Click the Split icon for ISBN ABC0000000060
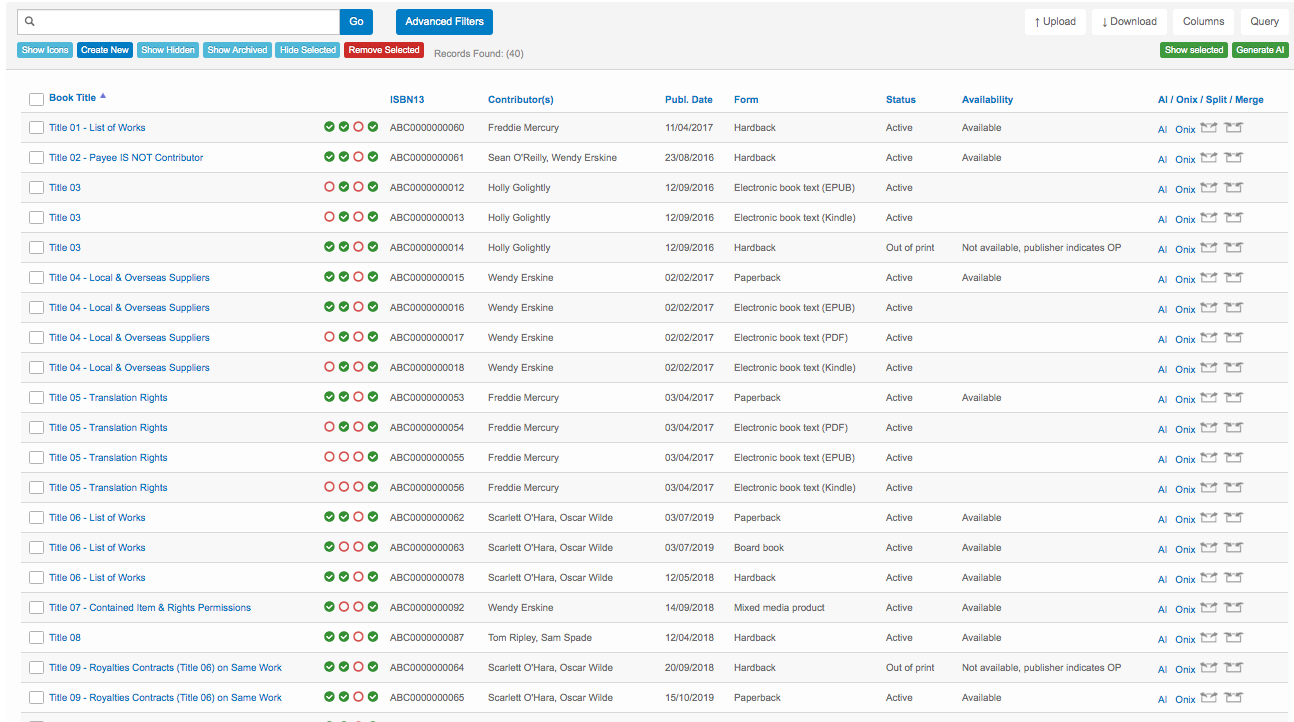The height and width of the screenshot is (722, 1294). click(1209, 127)
